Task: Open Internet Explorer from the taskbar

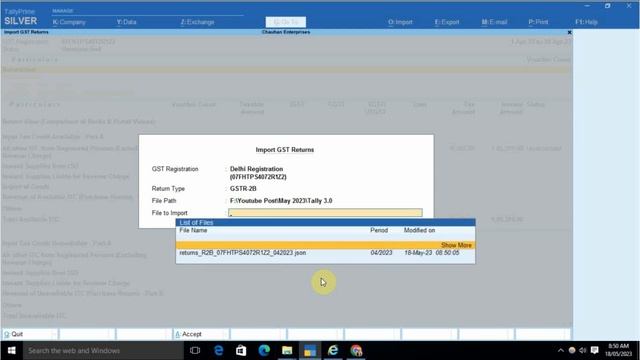Action: click(333, 351)
